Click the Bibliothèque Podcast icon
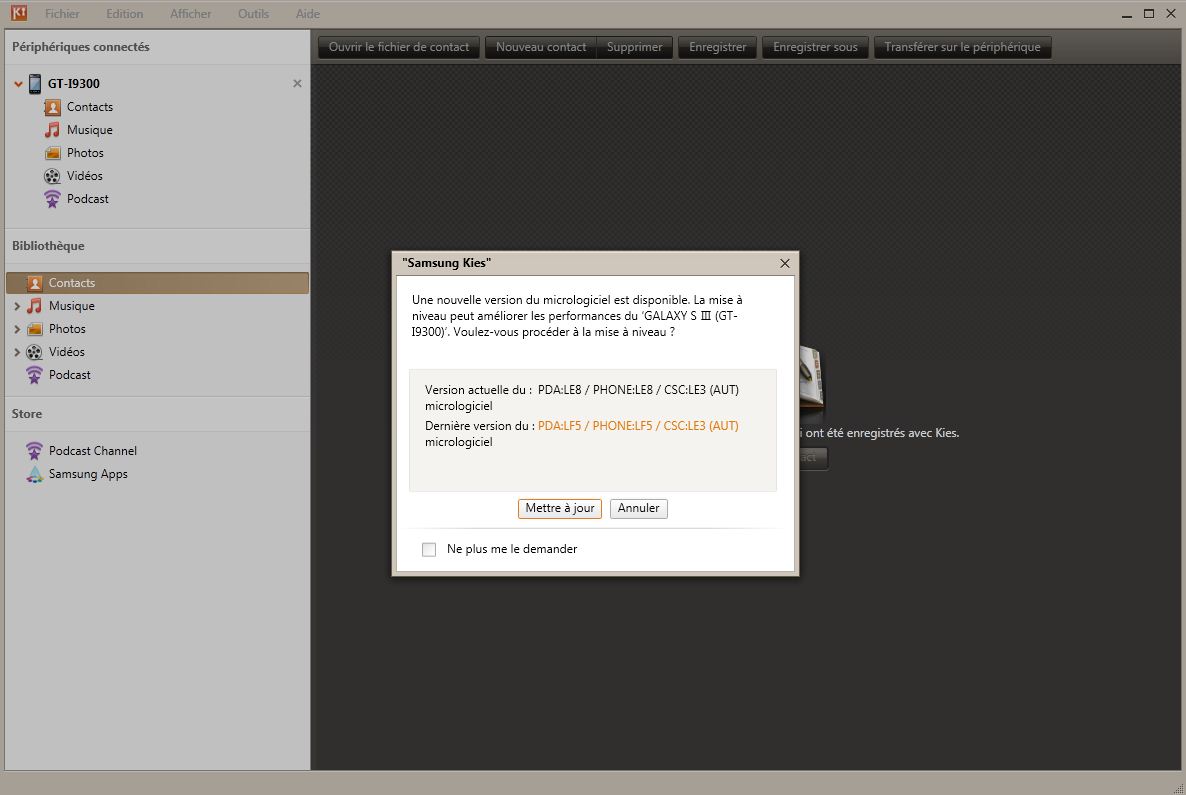The width and height of the screenshot is (1186, 795). point(35,375)
